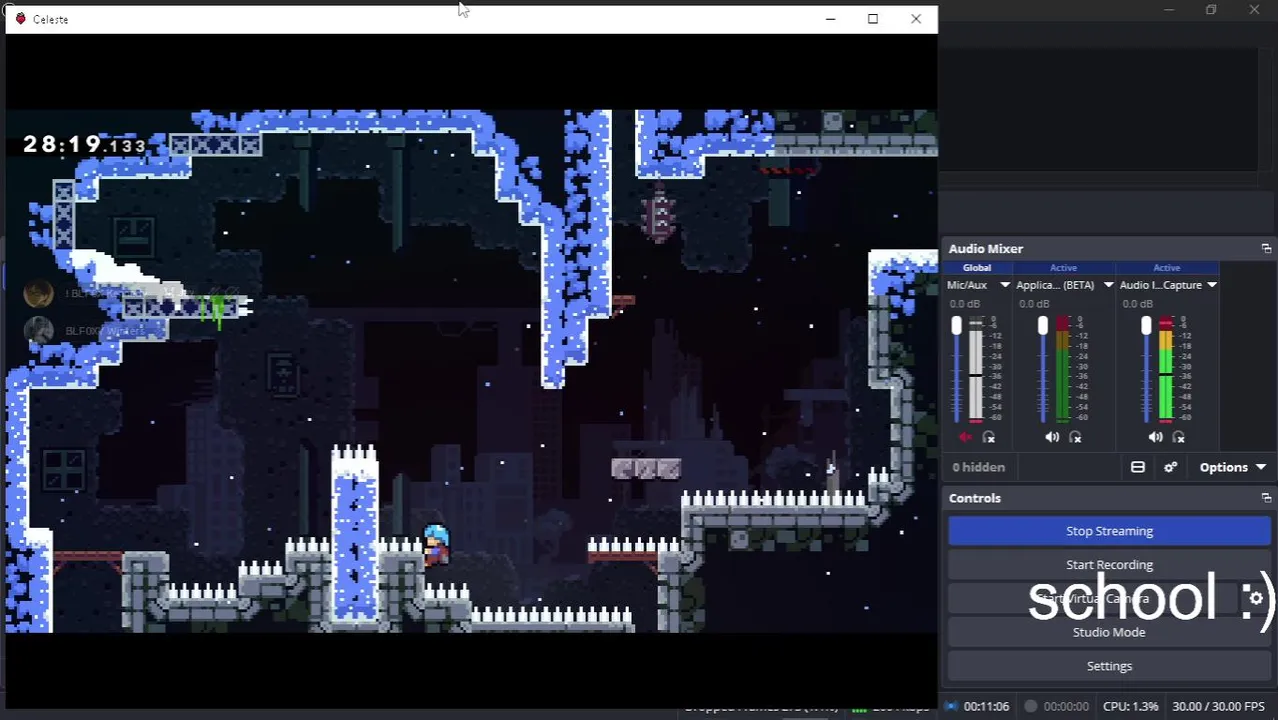Expand the mixer Options dropdown
Image resolution: width=1278 pixels, height=720 pixels.
(1233, 467)
